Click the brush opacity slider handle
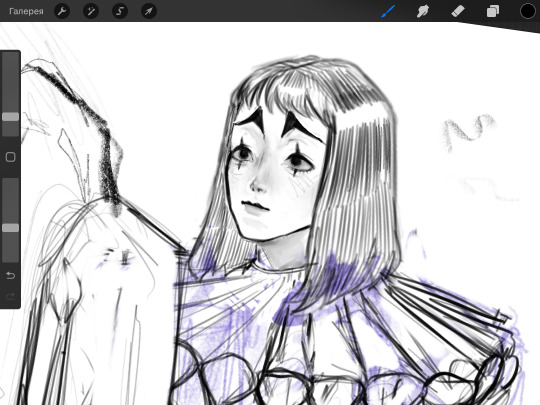Screen dimensions: 540x405 point(11,228)
